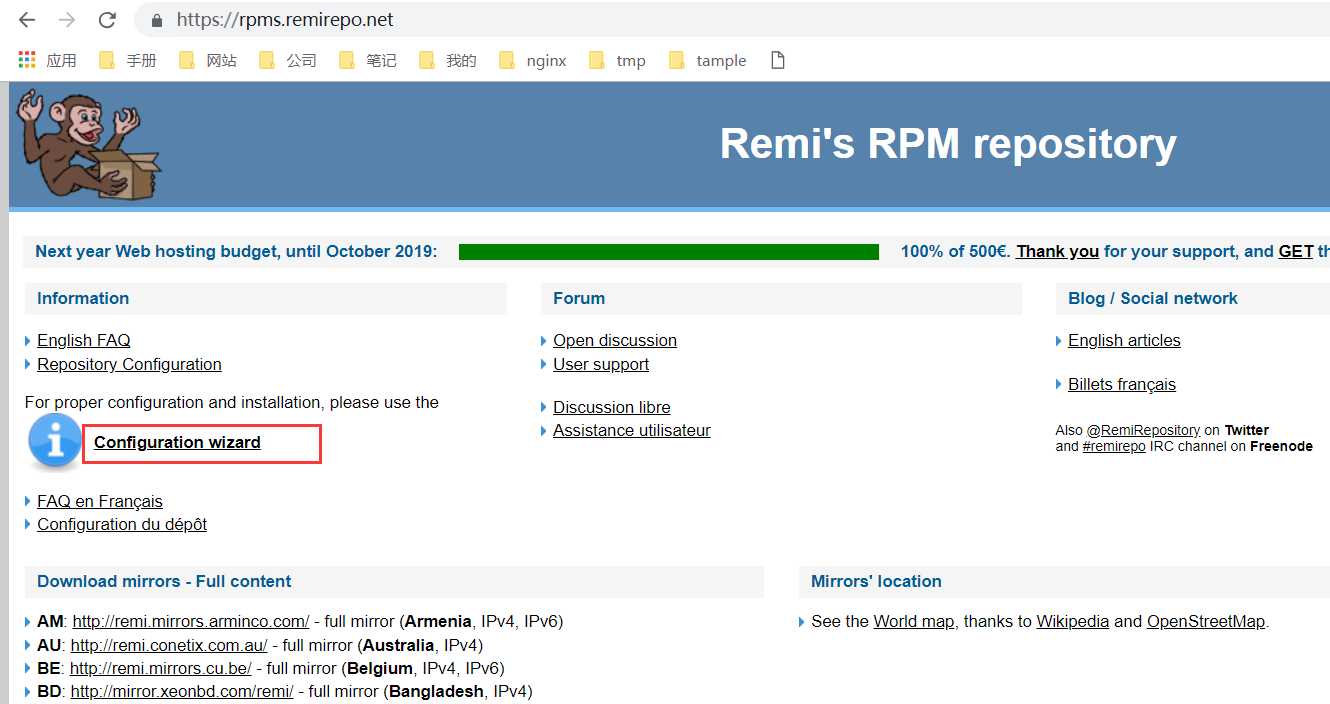Click the Next year Web hosting budget text
Image resolution: width=1330 pixels, height=704 pixels.
[236, 251]
